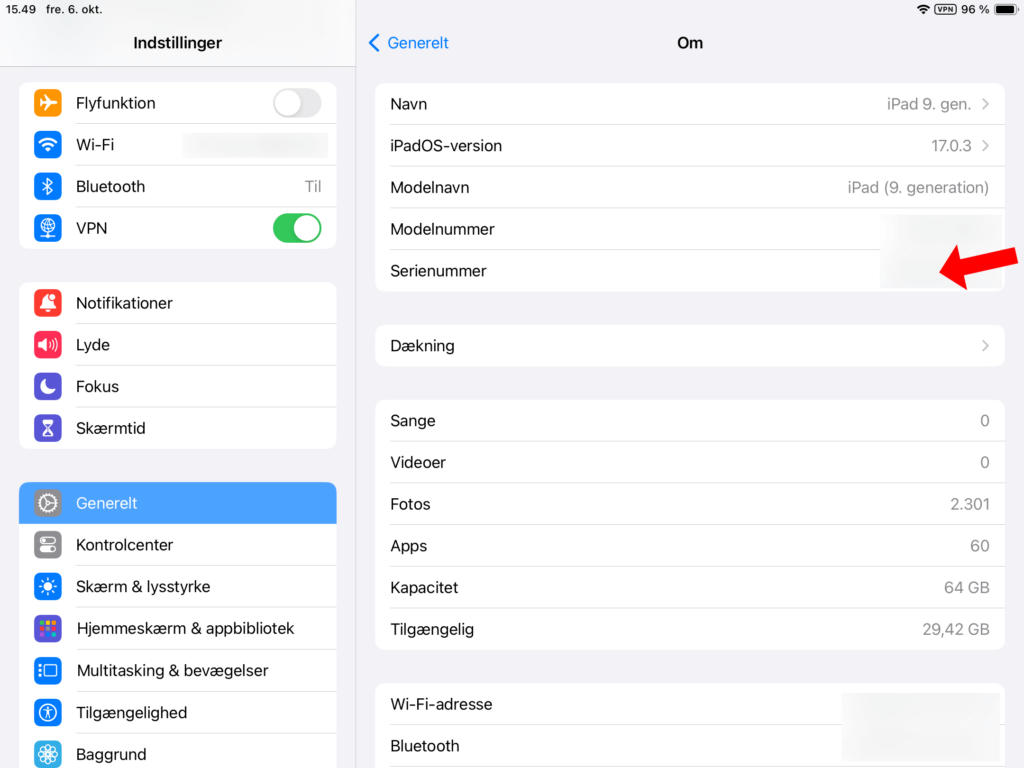The height and width of the screenshot is (768, 1024).
Task: Enable the Flyfunktion switch
Action: pyautogui.click(x=297, y=103)
